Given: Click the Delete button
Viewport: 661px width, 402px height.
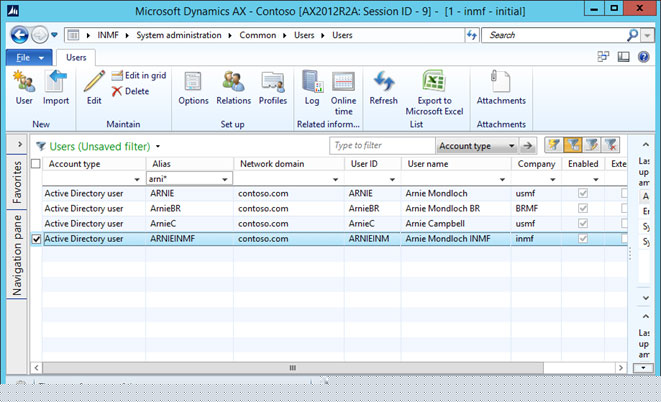Looking at the screenshot, I should tap(131, 91).
